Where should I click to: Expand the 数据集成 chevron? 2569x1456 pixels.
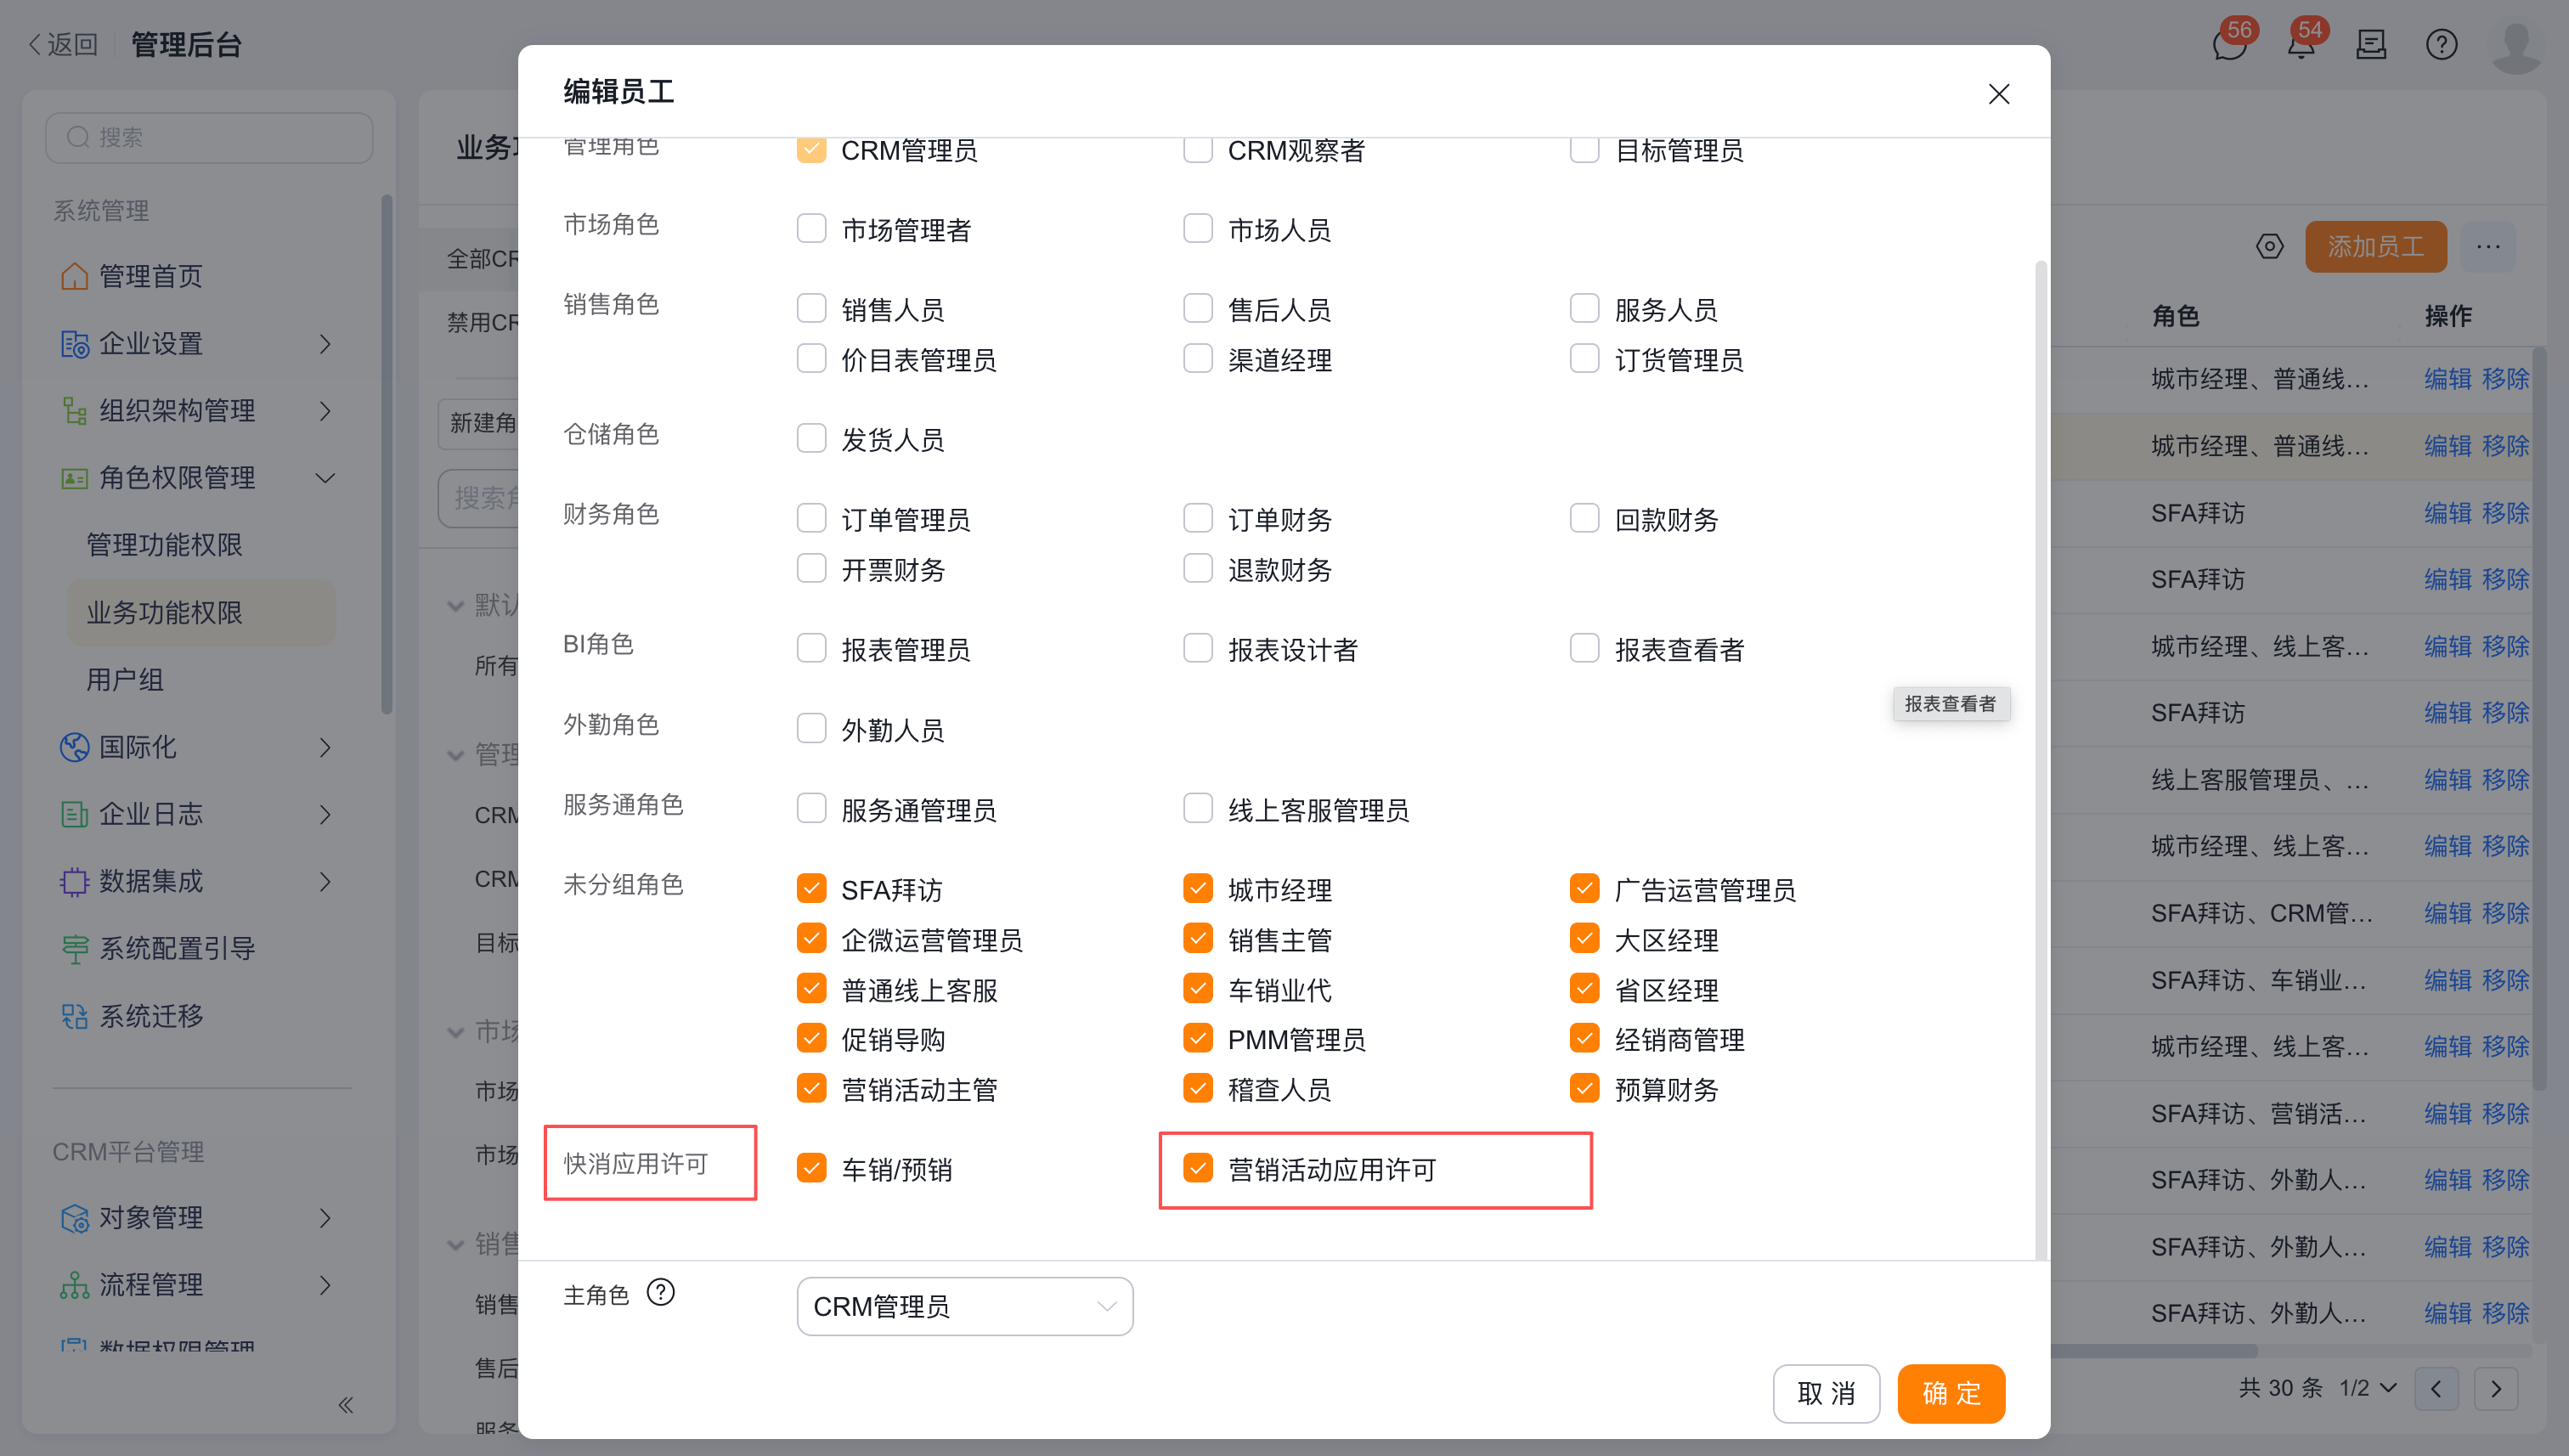click(x=325, y=881)
